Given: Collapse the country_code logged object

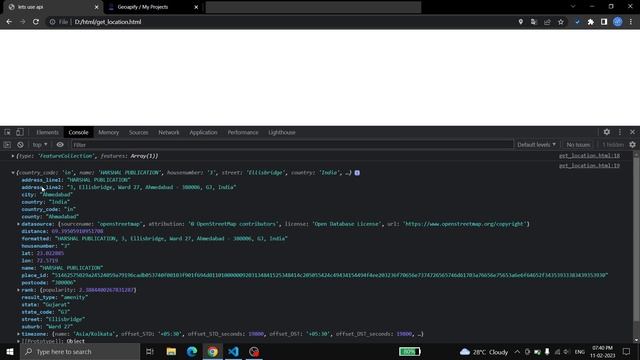Looking at the screenshot, I should tap(13, 173).
